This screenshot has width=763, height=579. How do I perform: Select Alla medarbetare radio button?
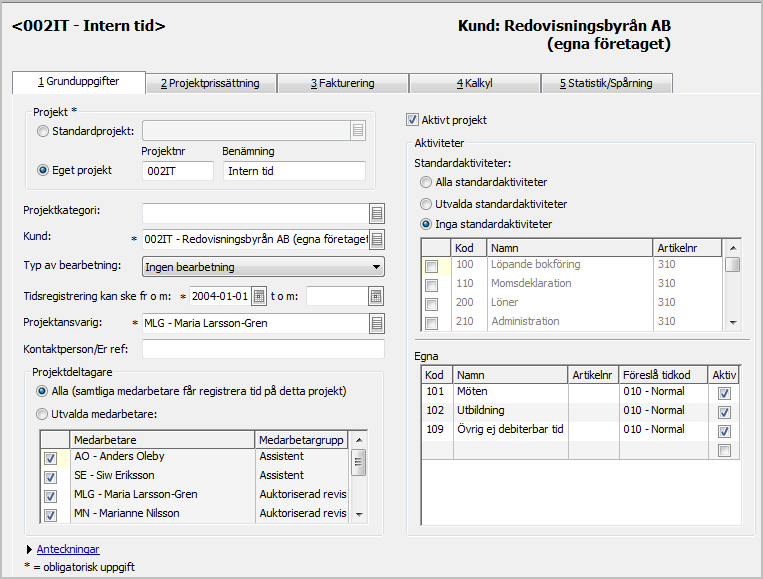point(42,391)
